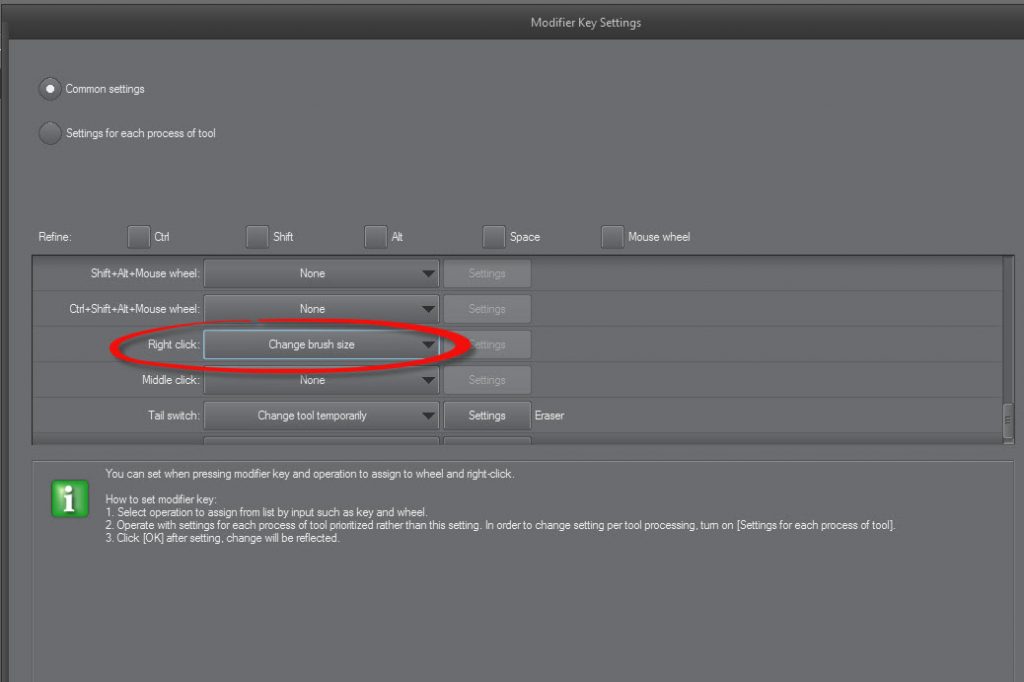
Task: Click Settings button for Shift+Alt+Mouse wheel row
Action: point(487,273)
